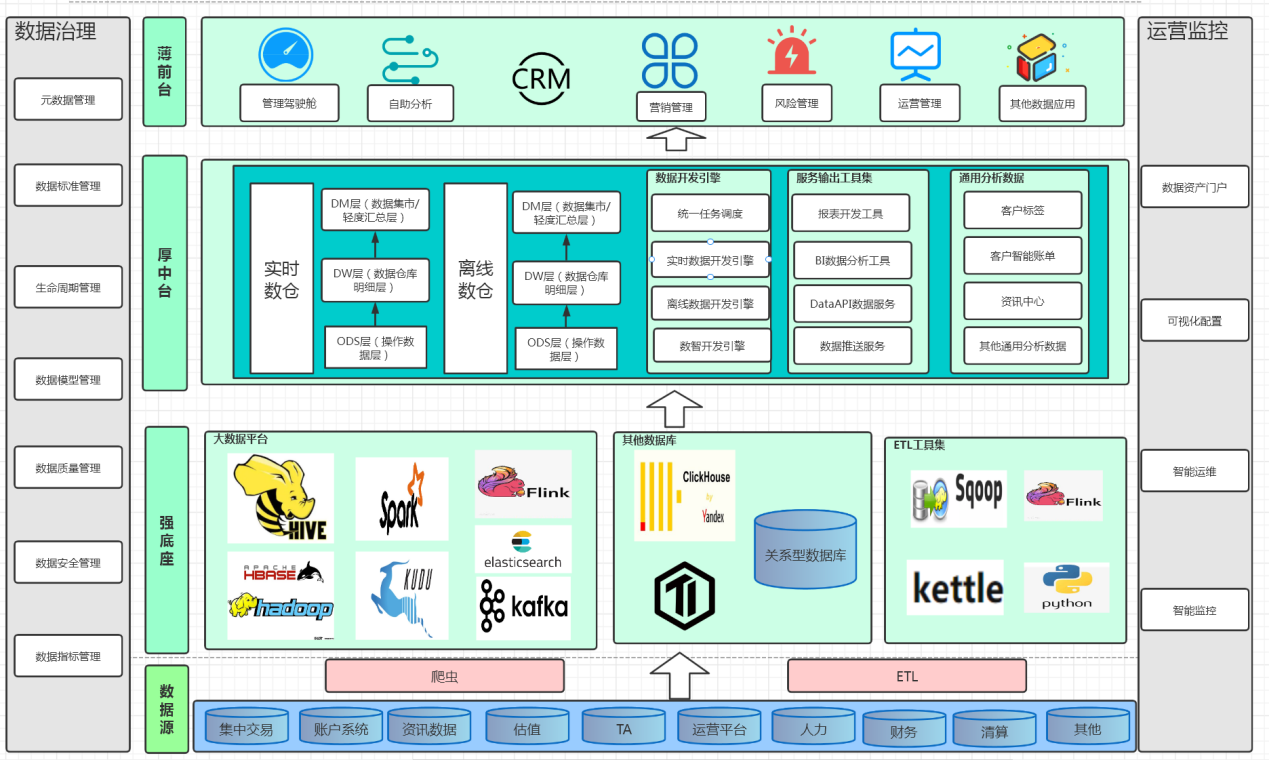Click the Kudu antelope logo
1269x760 pixels.
point(401,596)
